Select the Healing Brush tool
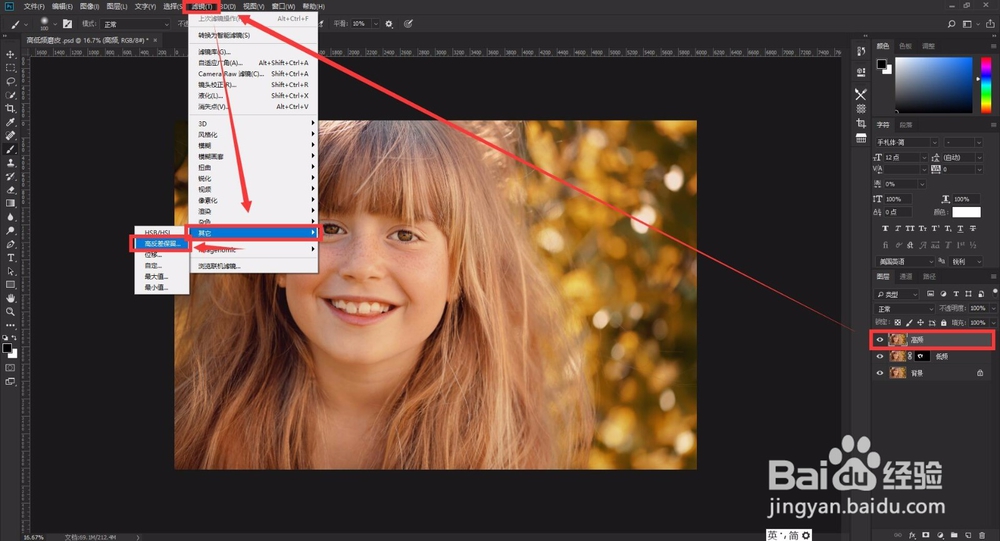The width and height of the screenshot is (1000, 541). coord(10,135)
